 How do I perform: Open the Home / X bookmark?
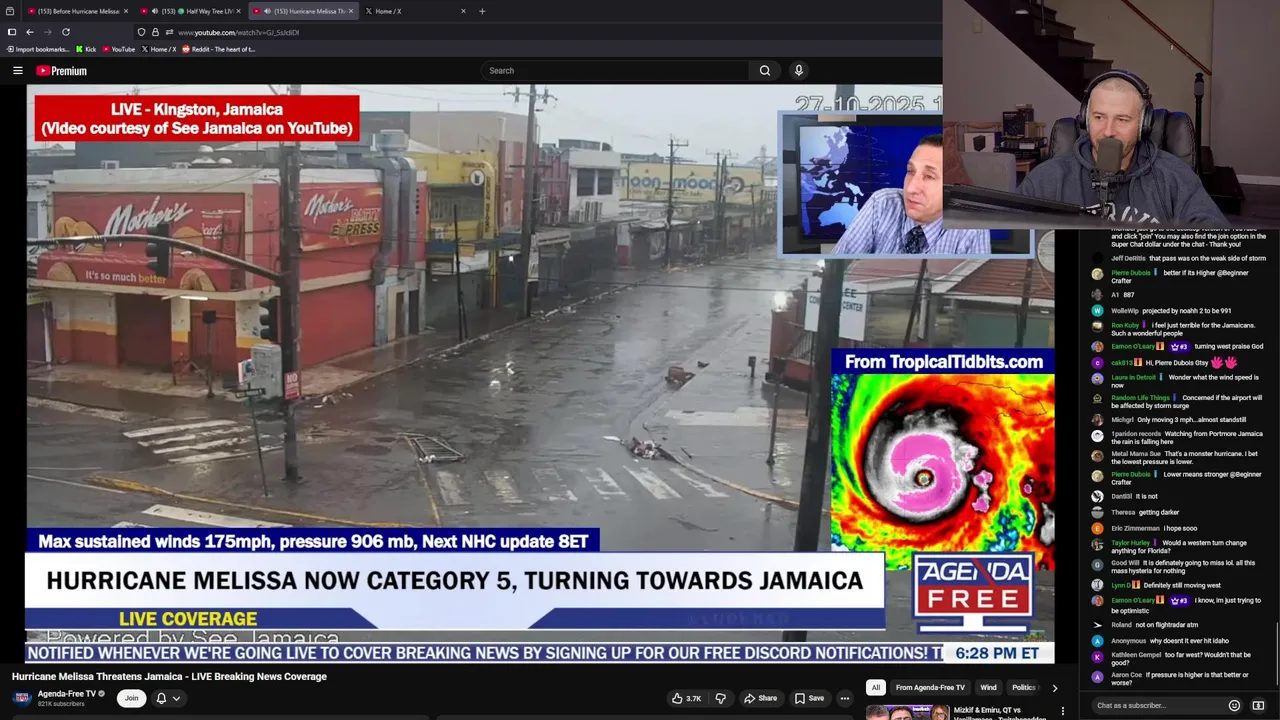(159, 49)
